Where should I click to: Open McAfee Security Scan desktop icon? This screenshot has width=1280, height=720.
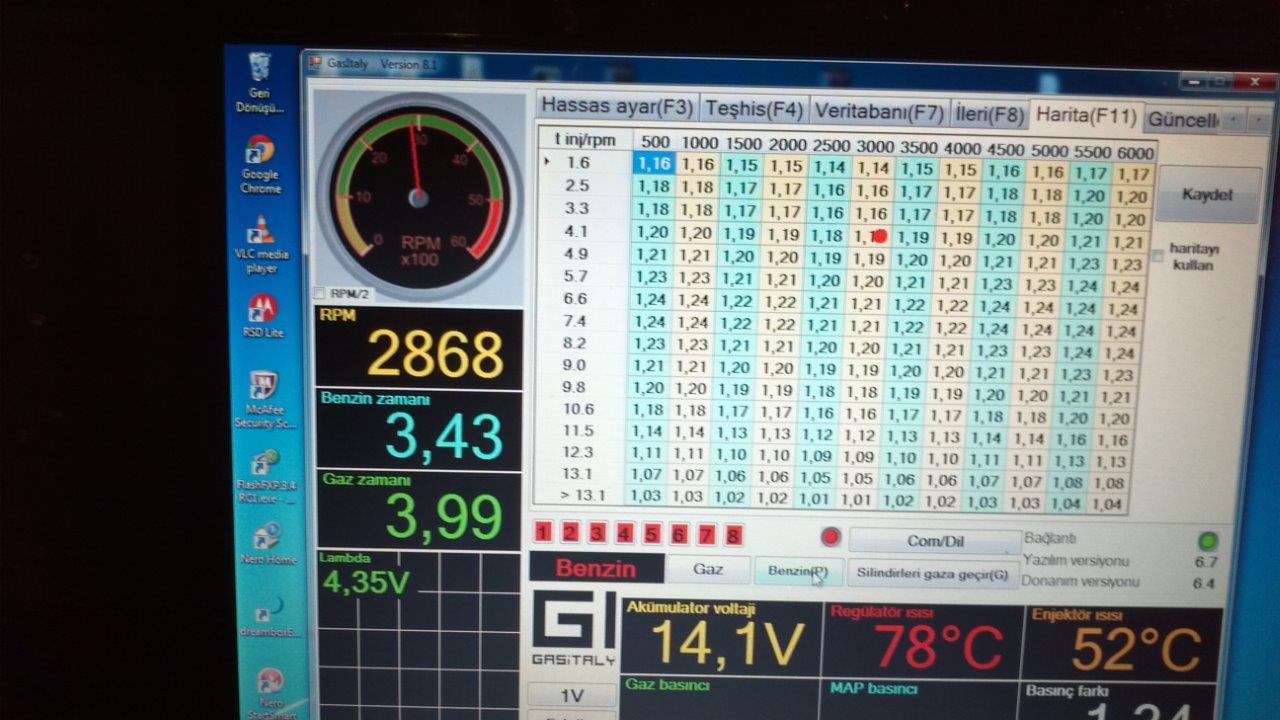[x=264, y=400]
